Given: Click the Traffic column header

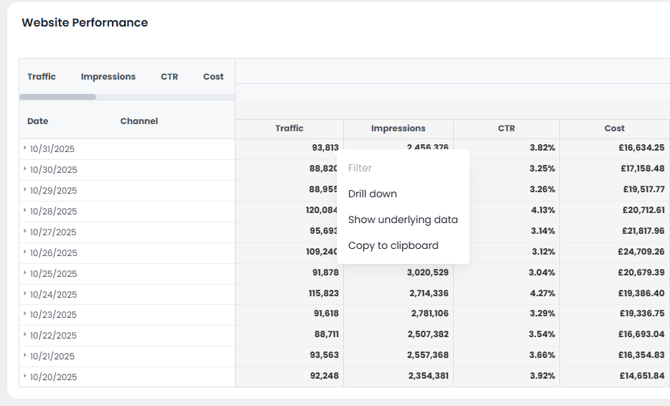Looking at the screenshot, I should point(289,128).
